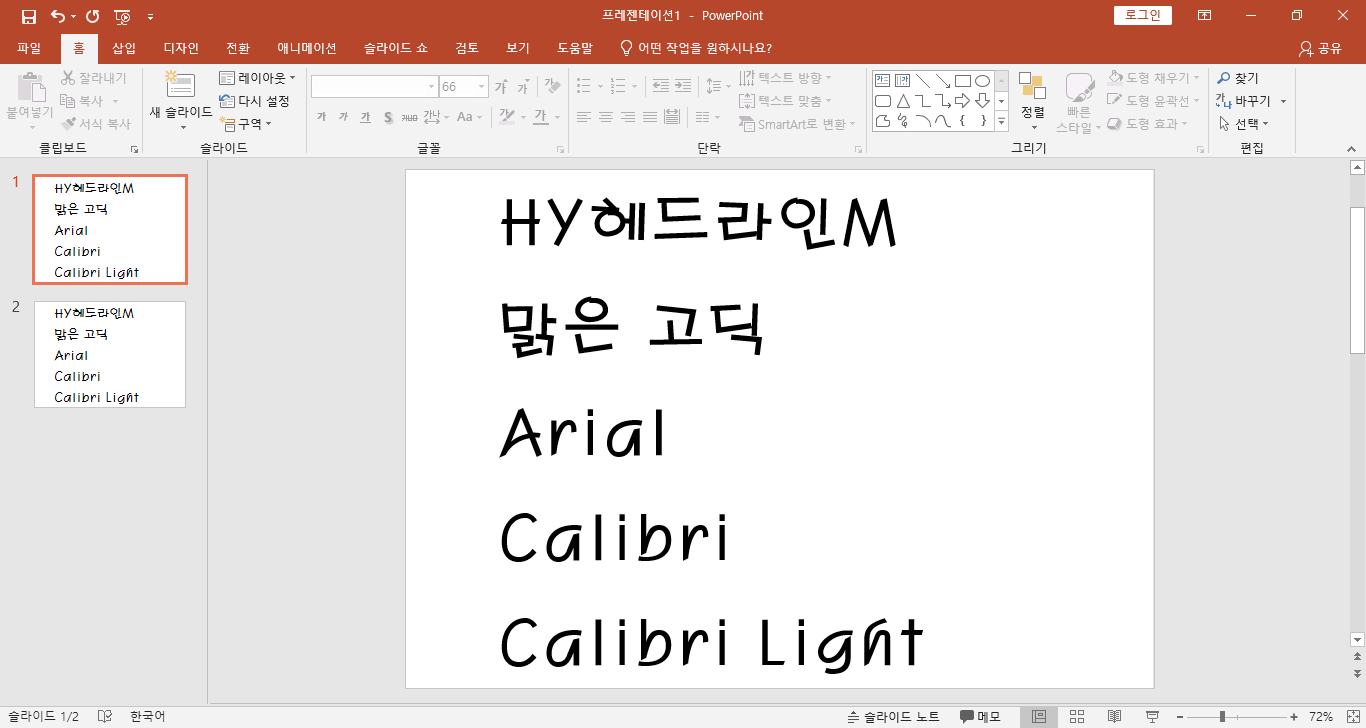This screenshot has width=1366, height=728.
Task: Open the Help (도움말) tab
Action: click(575, 48)
